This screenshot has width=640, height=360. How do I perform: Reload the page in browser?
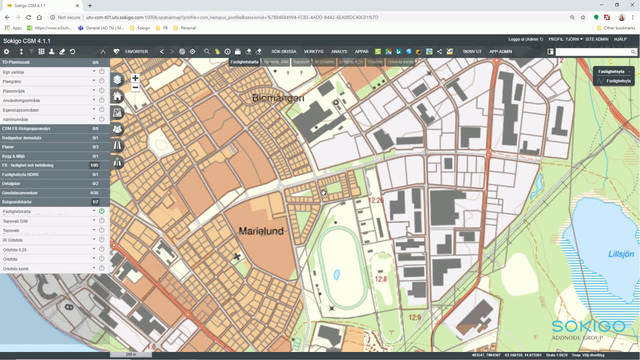tap(28, 18)
